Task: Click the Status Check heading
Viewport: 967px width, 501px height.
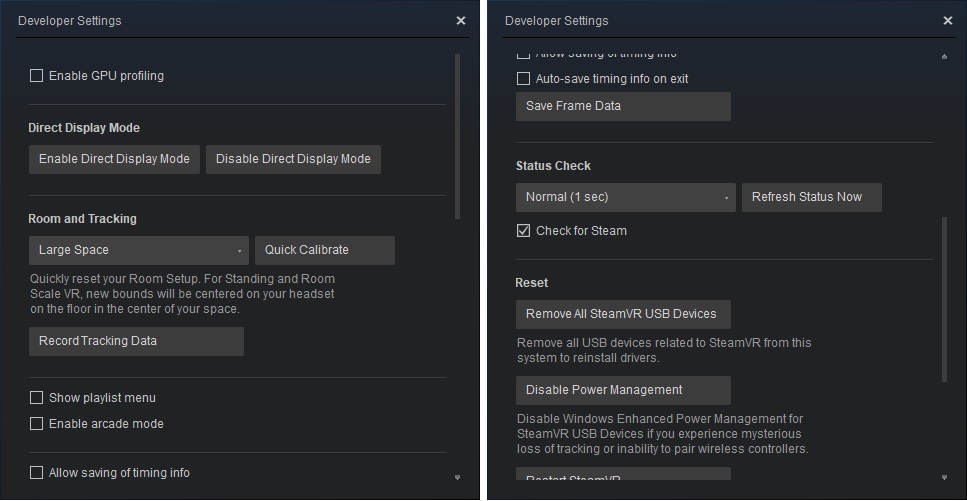Action: [x=553, y=166]
